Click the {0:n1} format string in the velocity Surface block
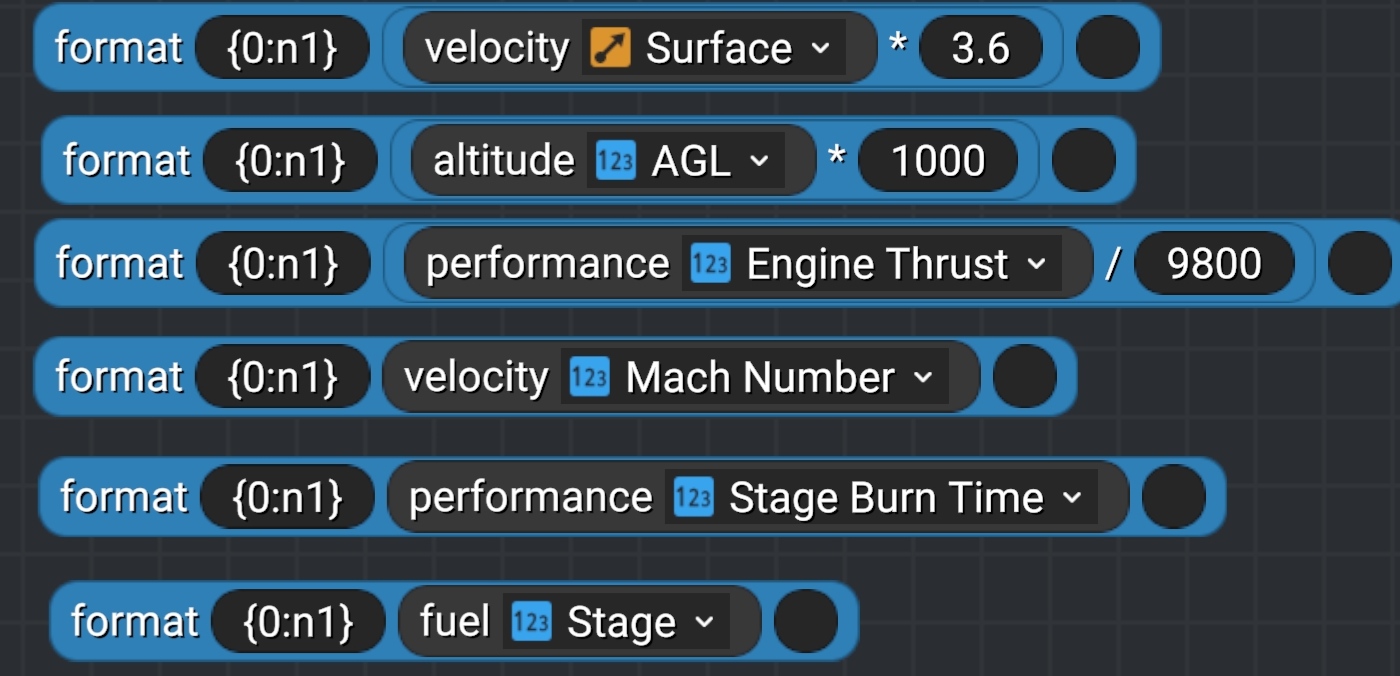The width and height of the screenshot is (1400, 676). 282,48
